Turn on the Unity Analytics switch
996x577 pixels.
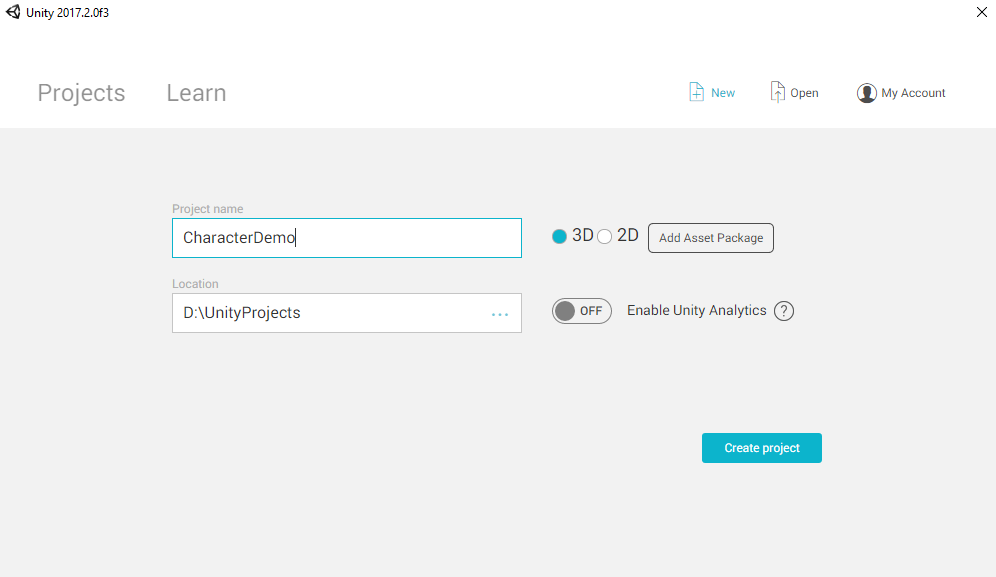581,311
